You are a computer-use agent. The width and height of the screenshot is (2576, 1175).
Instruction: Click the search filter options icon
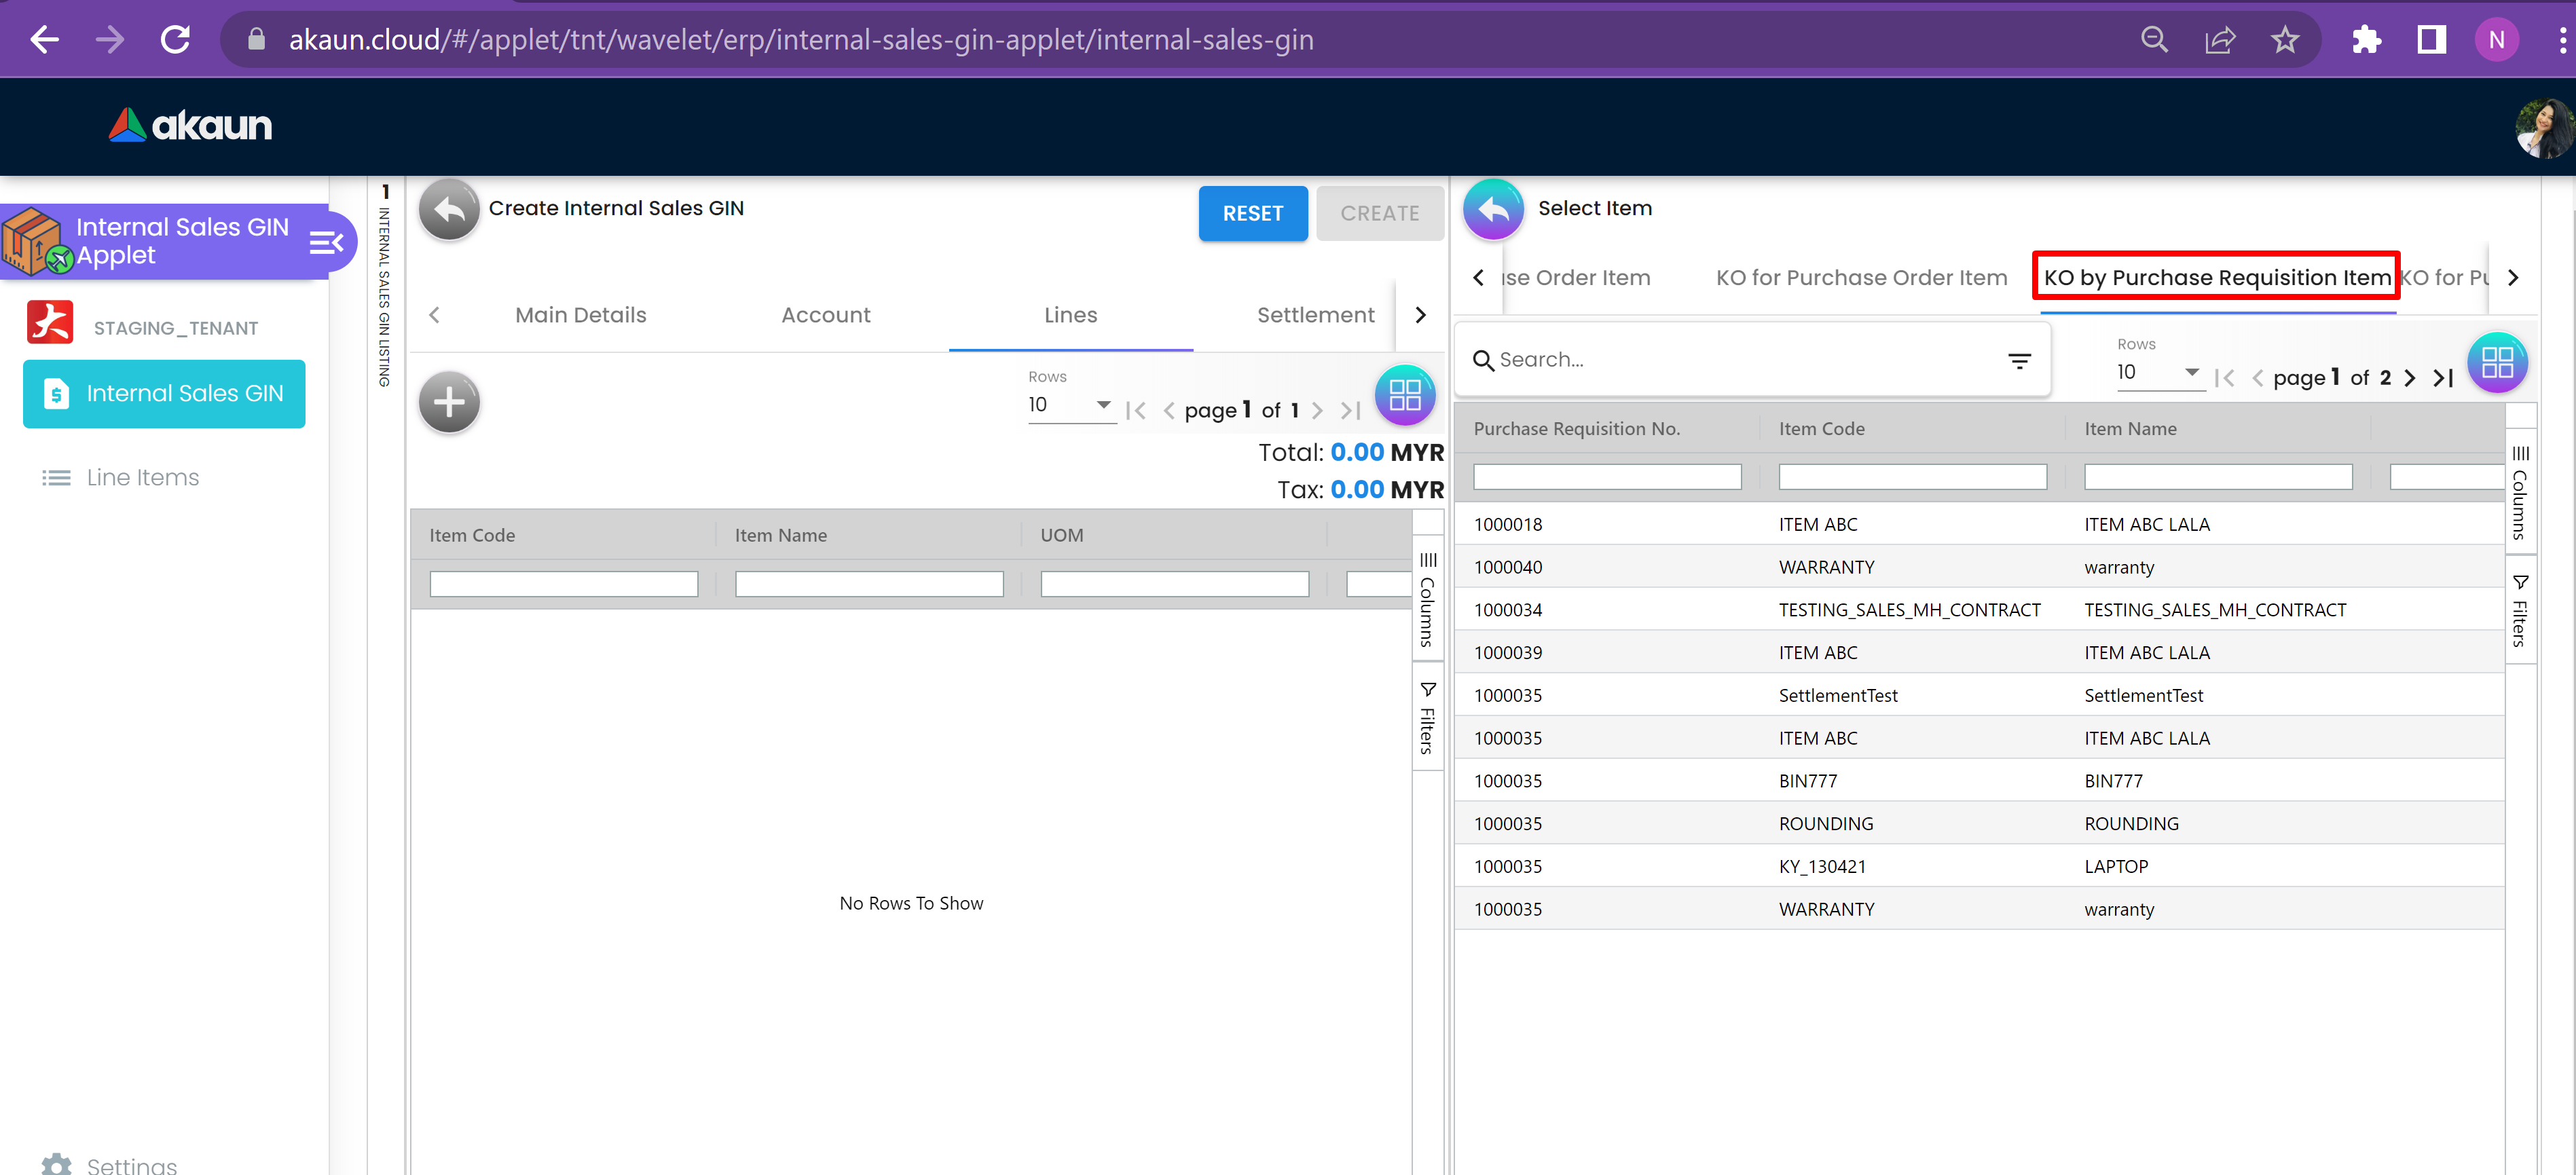2019,360
